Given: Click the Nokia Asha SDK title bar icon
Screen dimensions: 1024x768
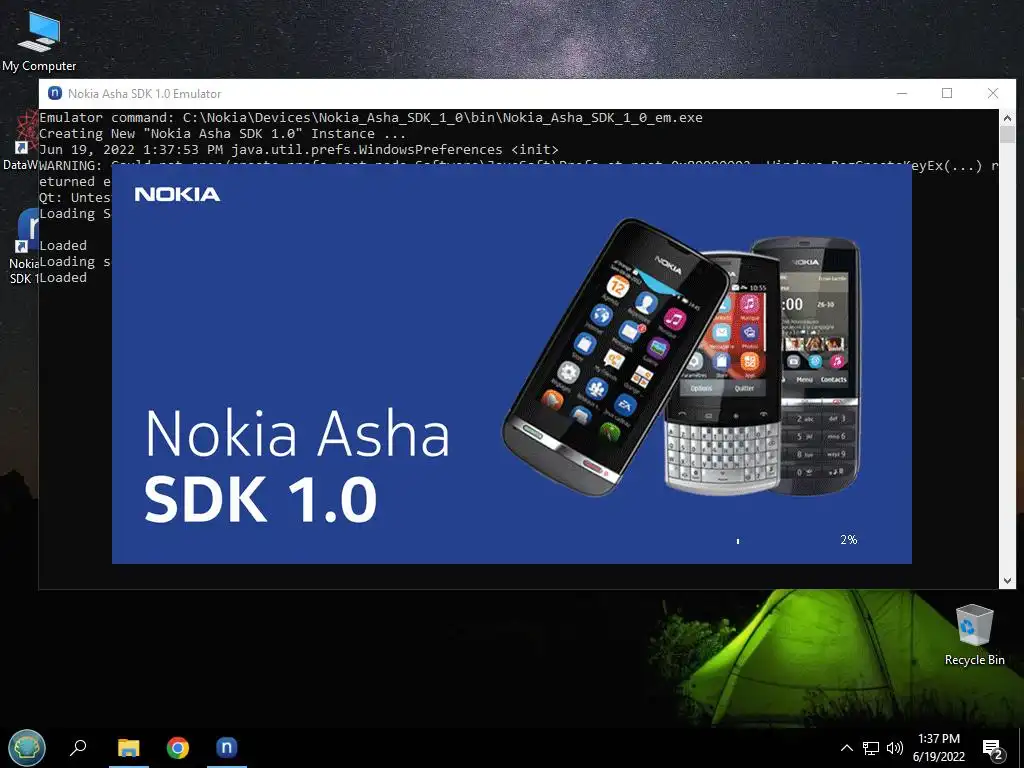Looking at the screenshot, I should click(x=55, y=93).
